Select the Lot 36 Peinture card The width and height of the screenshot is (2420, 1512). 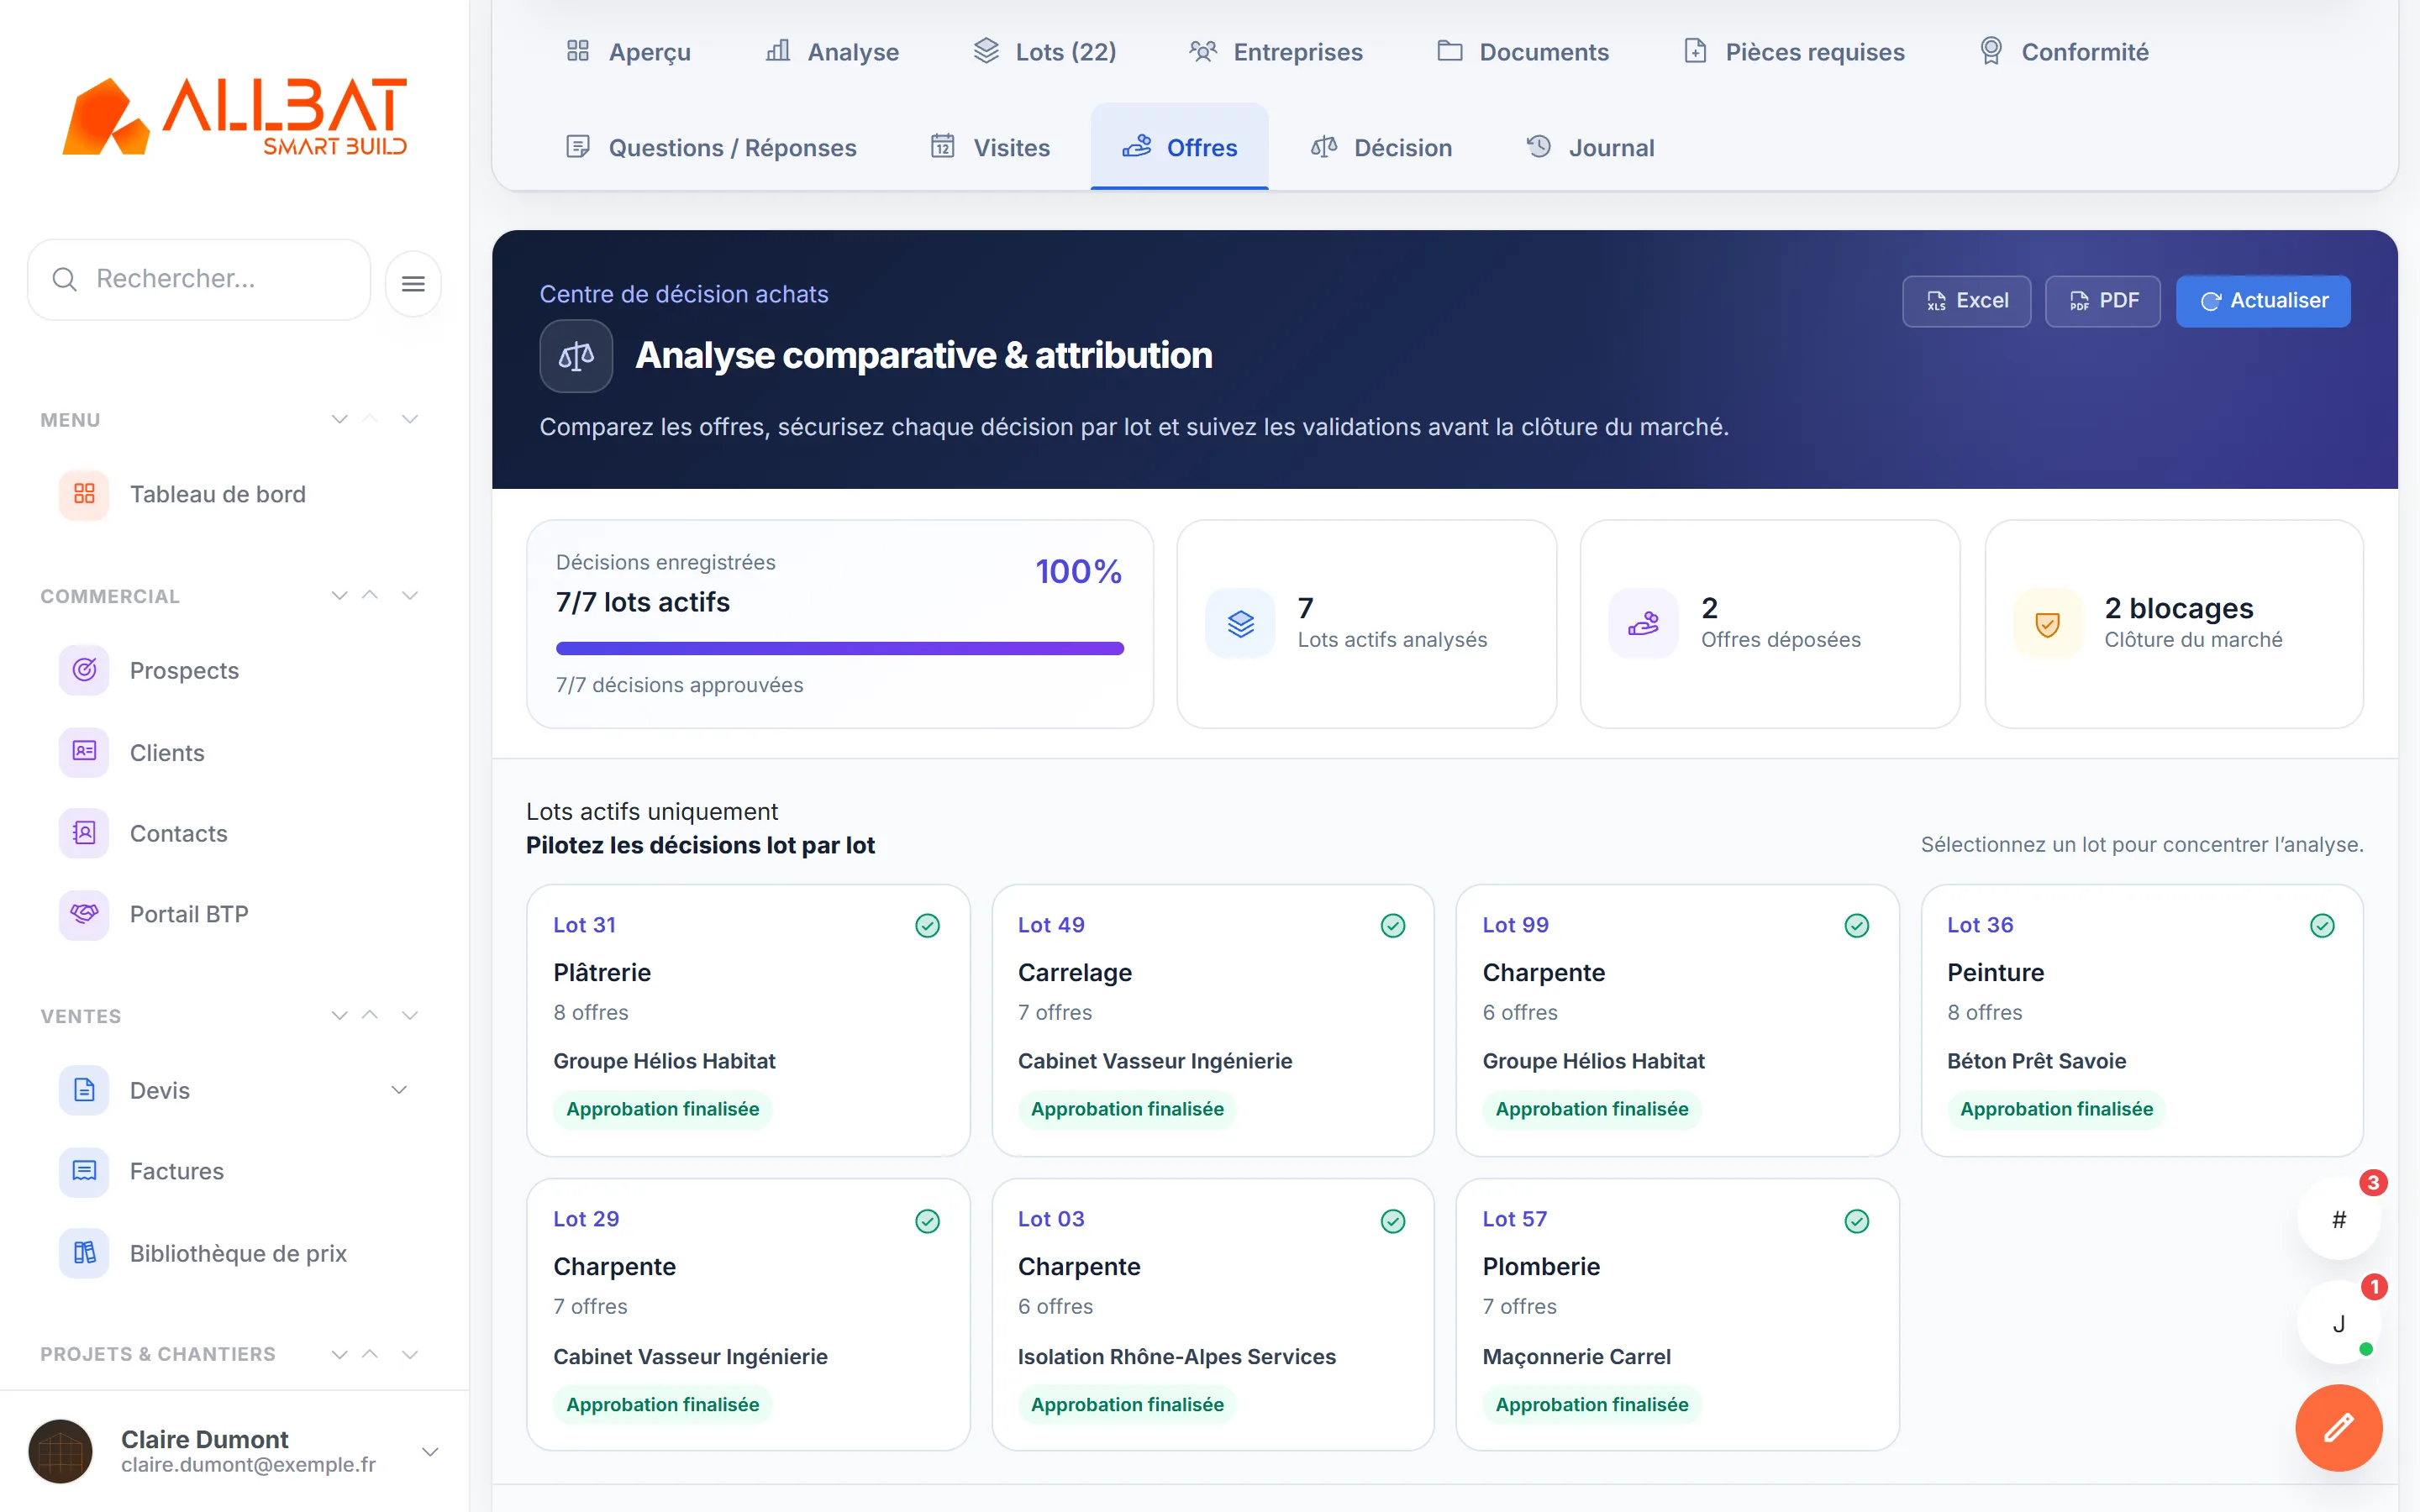pos(2142,1020)
